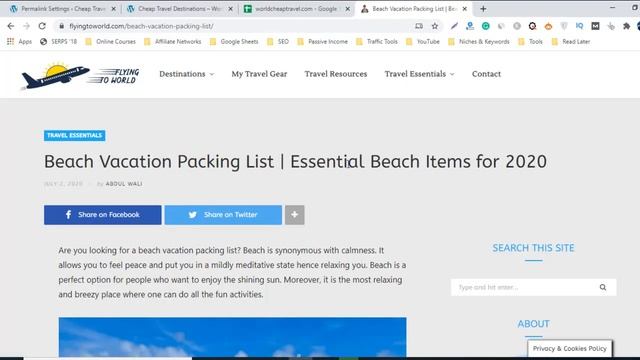Open the Niches & Keywords bookmark folder

(x=479, y=42)
